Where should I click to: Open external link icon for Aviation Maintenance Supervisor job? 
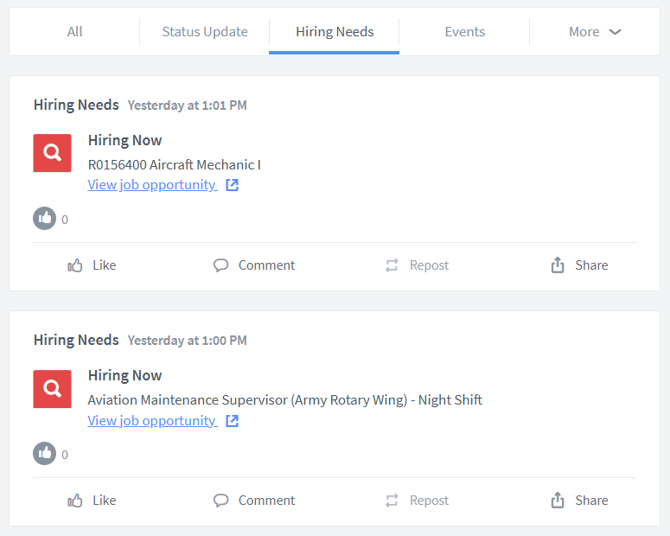point(232,421)
